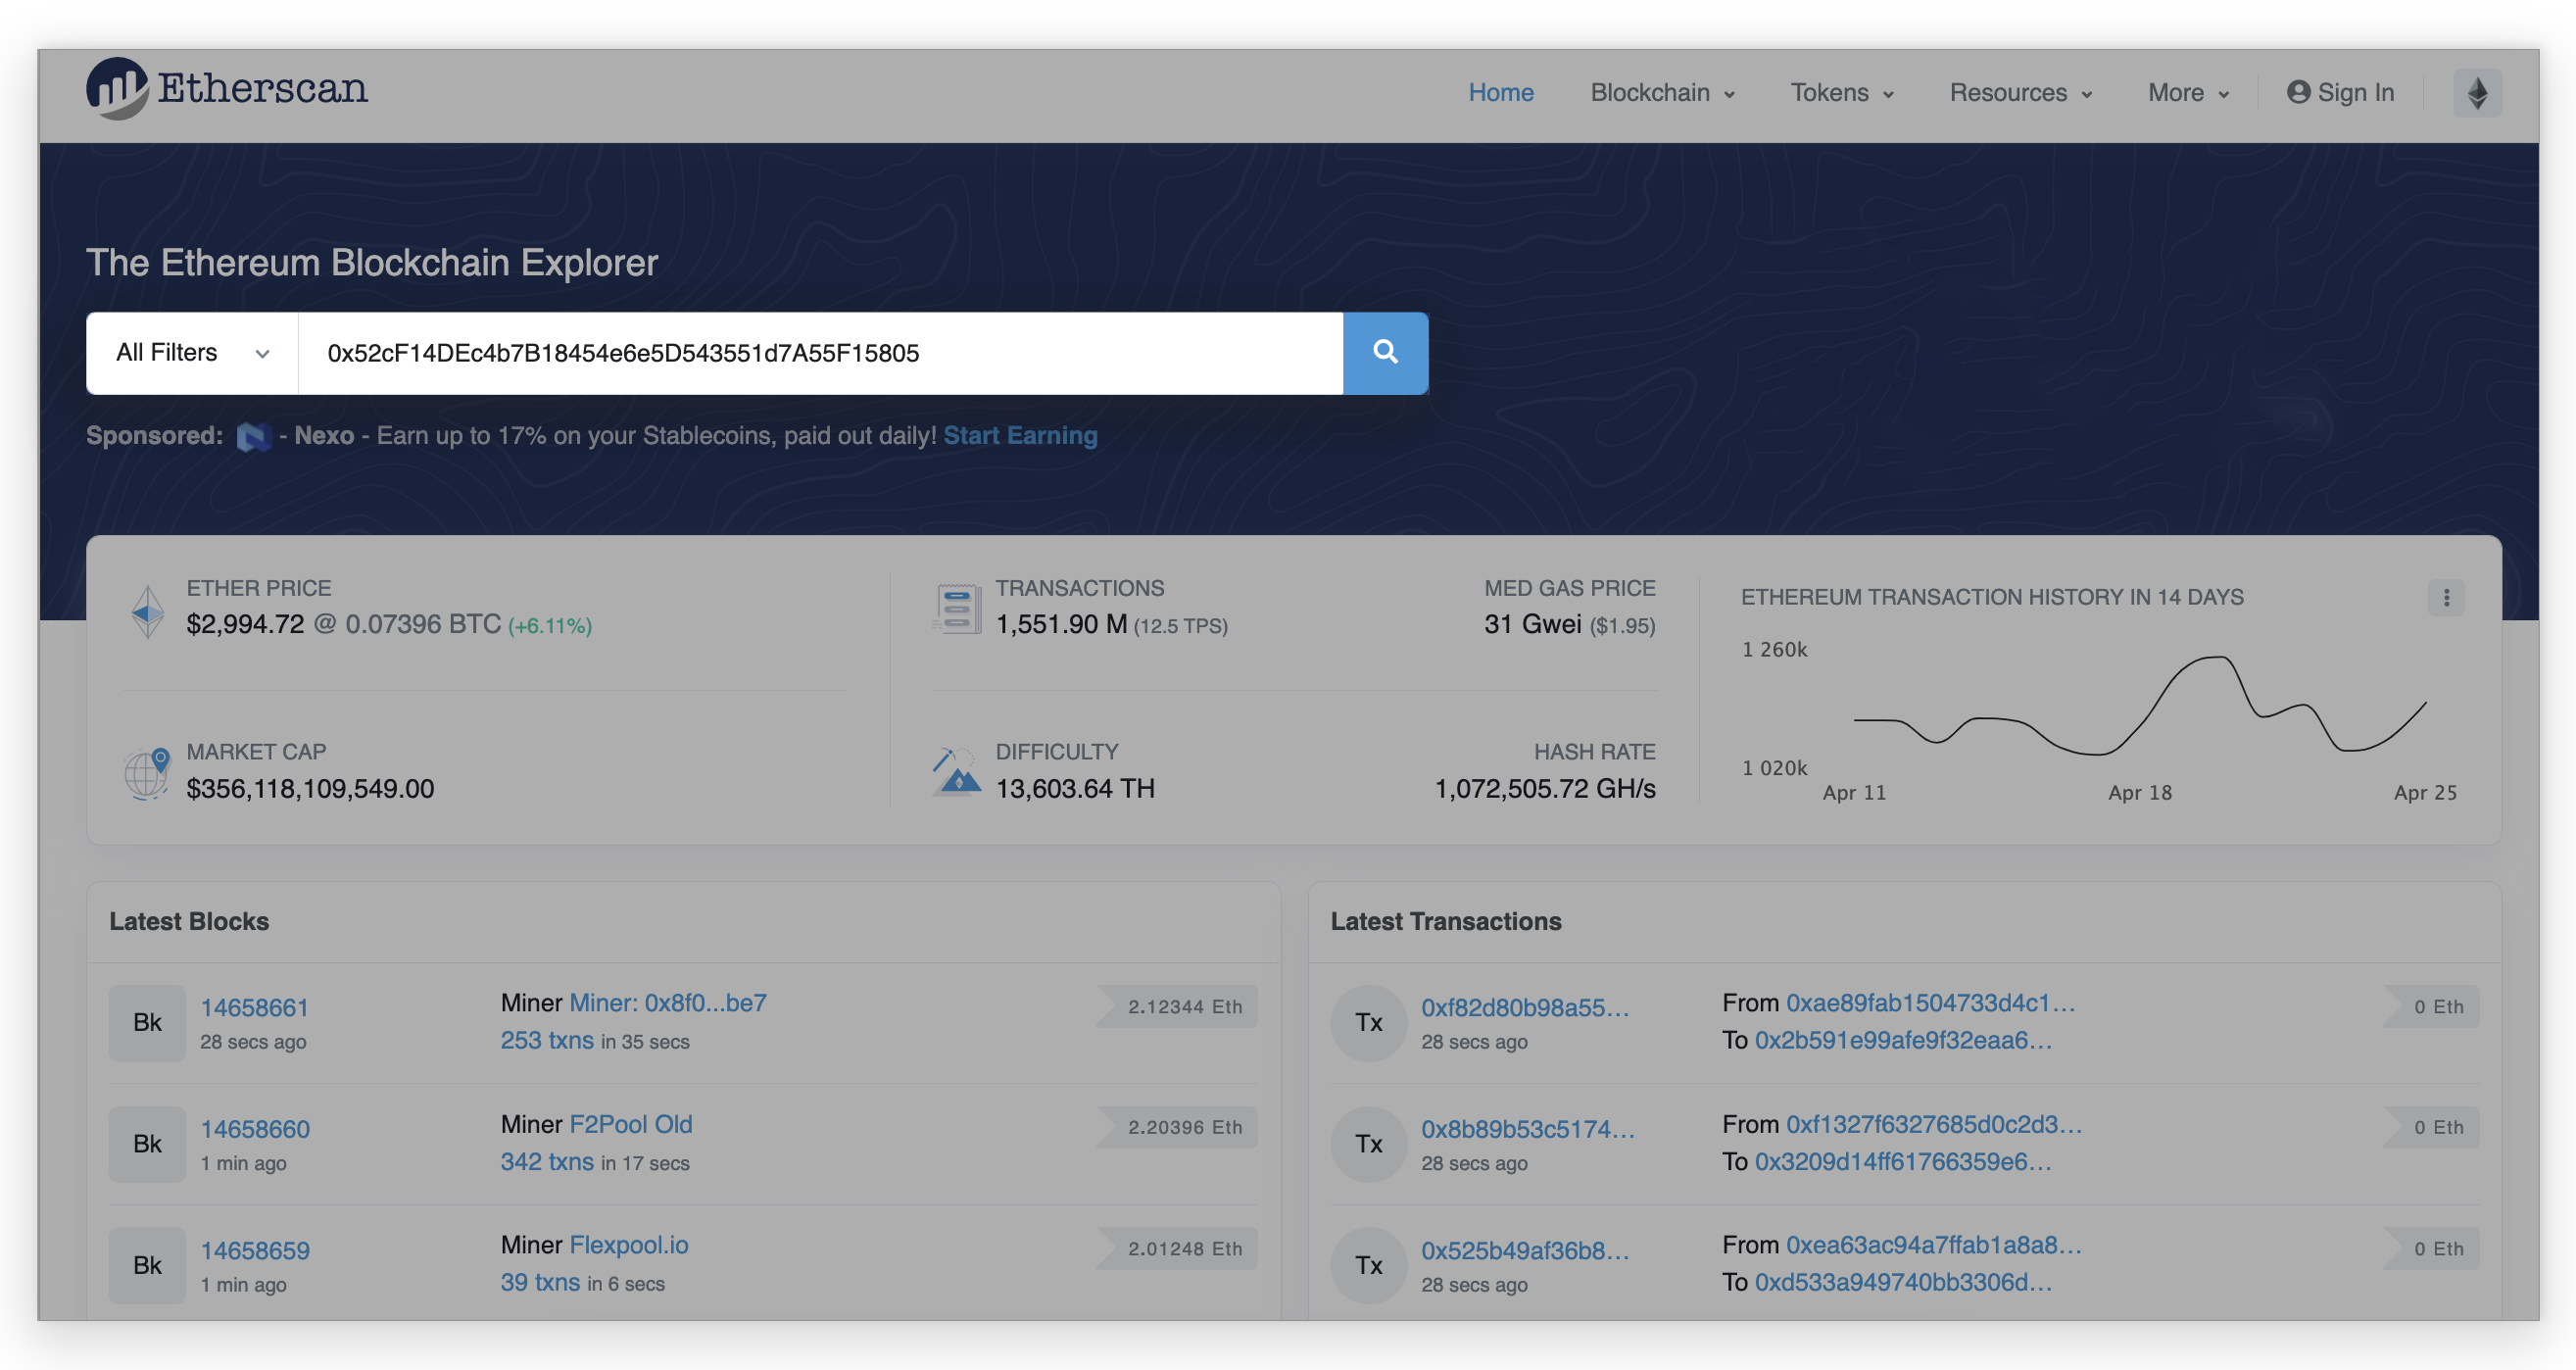Open block 14658661
The height and width of the screenshot is (1370, 2576).
coord(255,1008)
